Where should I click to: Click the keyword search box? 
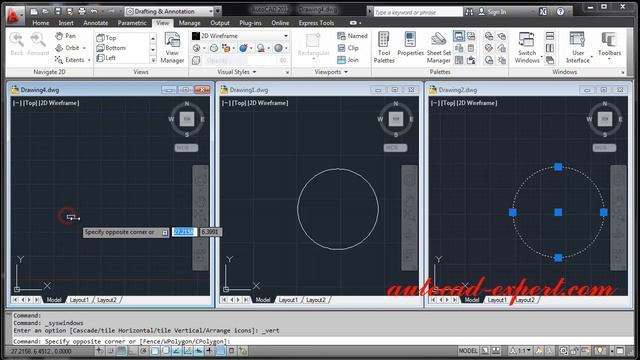tap(418, 12)
